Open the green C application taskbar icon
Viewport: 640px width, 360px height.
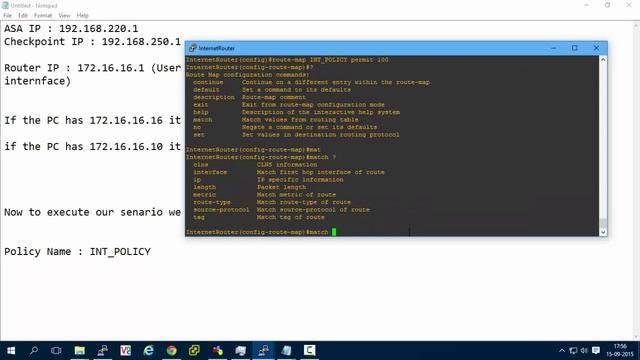309,350
